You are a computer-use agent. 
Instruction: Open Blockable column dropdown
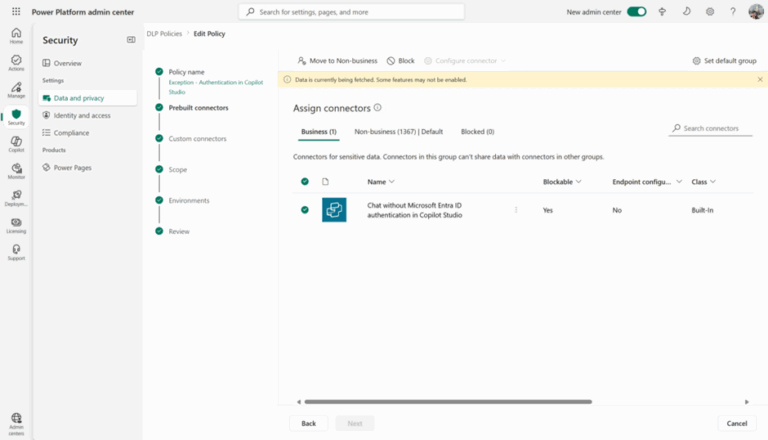562,182
